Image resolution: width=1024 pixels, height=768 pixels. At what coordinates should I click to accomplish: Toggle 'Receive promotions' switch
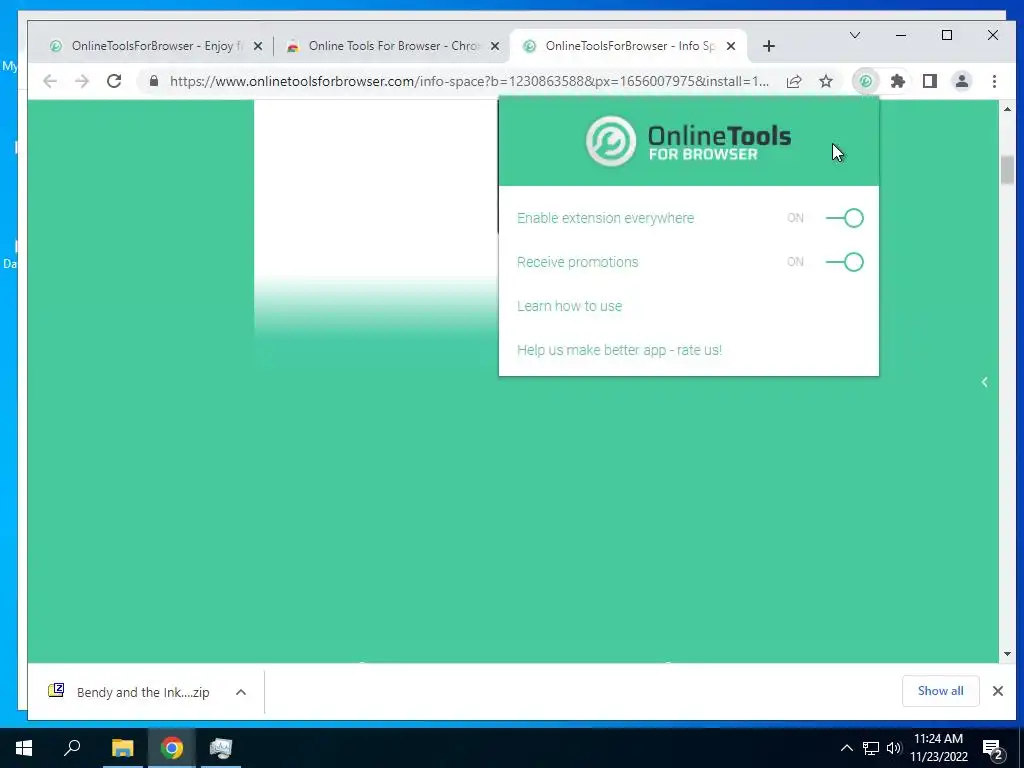click(844, 262)
